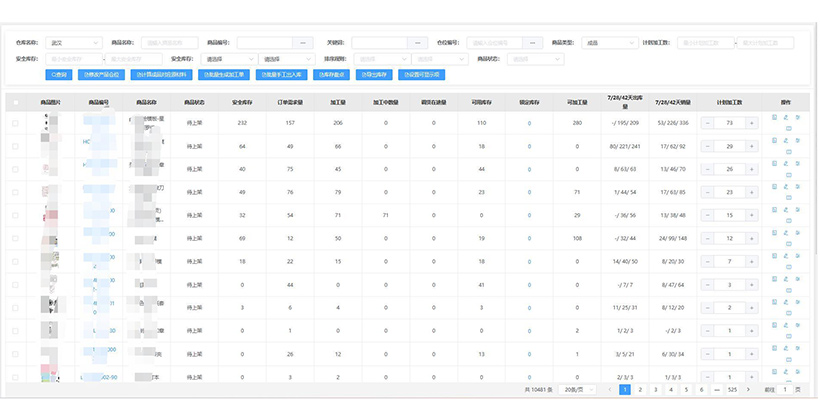Go to page 2 in pagination
820x419 pixels.
tap(641, 389)
